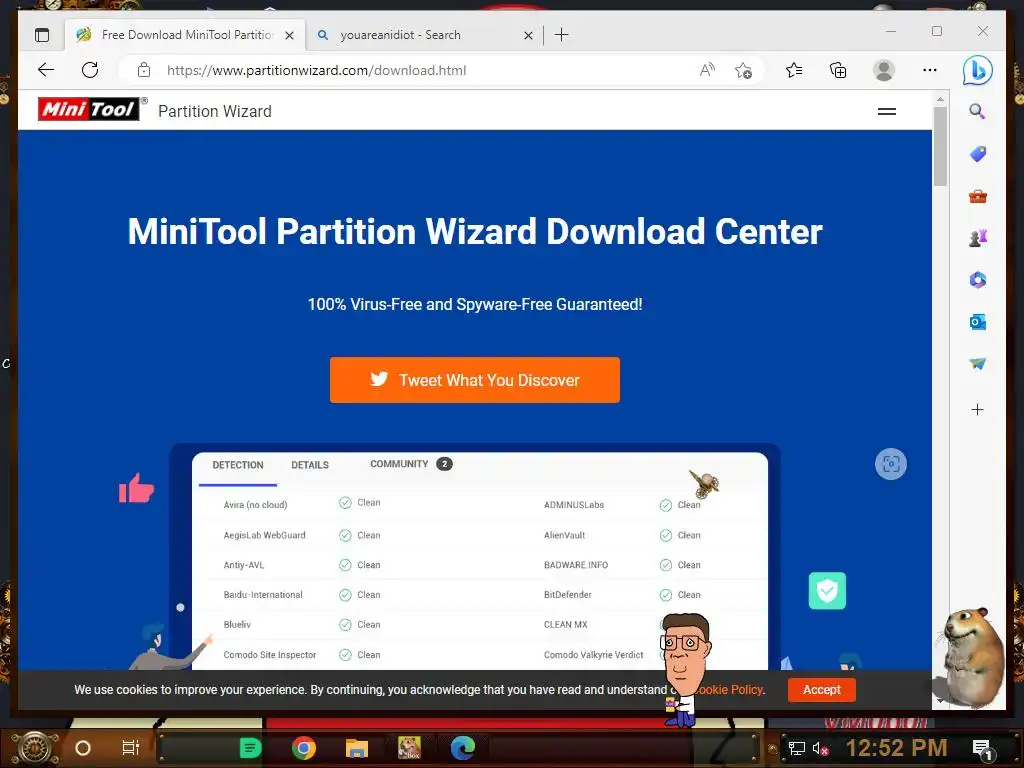Image resolution: width=1024 pixels, height=768 pixels.
Task: Switch to Microsoft Edge on taskbar
Action: [x=463, y=748]
